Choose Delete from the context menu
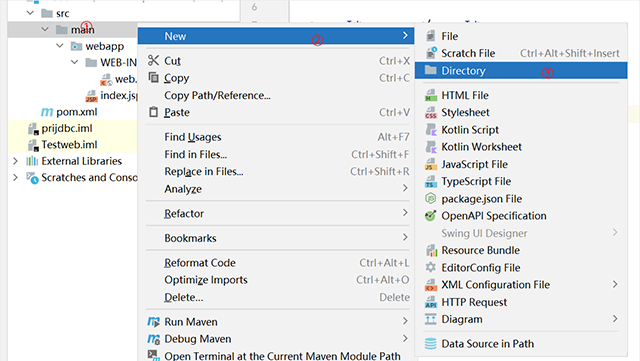The height and width of the screenshot is (361, 640). [x=276, y=297]
